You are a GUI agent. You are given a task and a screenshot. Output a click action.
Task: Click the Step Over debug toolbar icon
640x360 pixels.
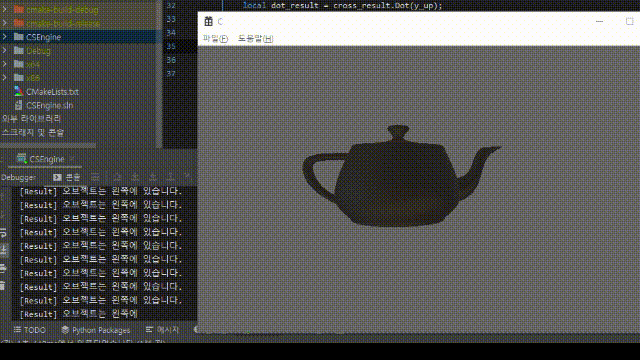(118, 177)
